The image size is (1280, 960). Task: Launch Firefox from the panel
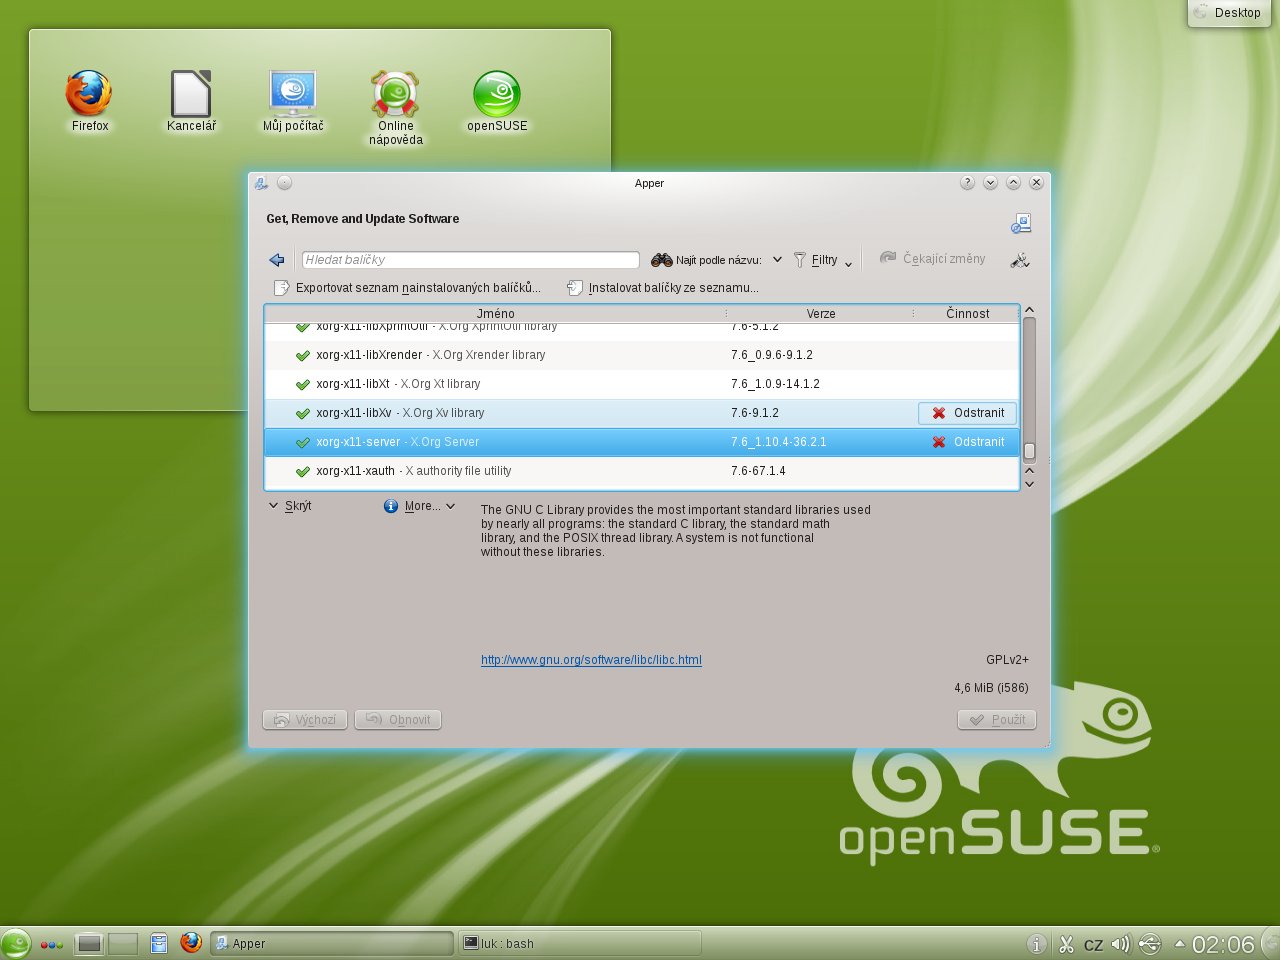[191, 942]
